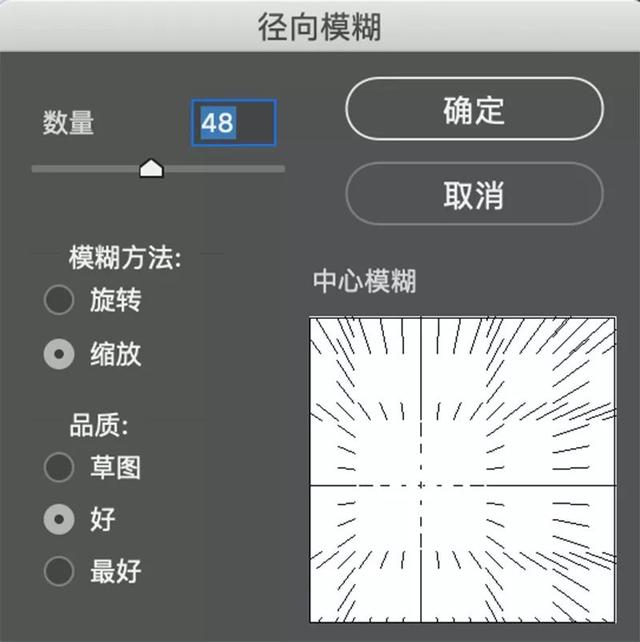Click the 品质 label
640x642 pixels.
tap(99, 425)
